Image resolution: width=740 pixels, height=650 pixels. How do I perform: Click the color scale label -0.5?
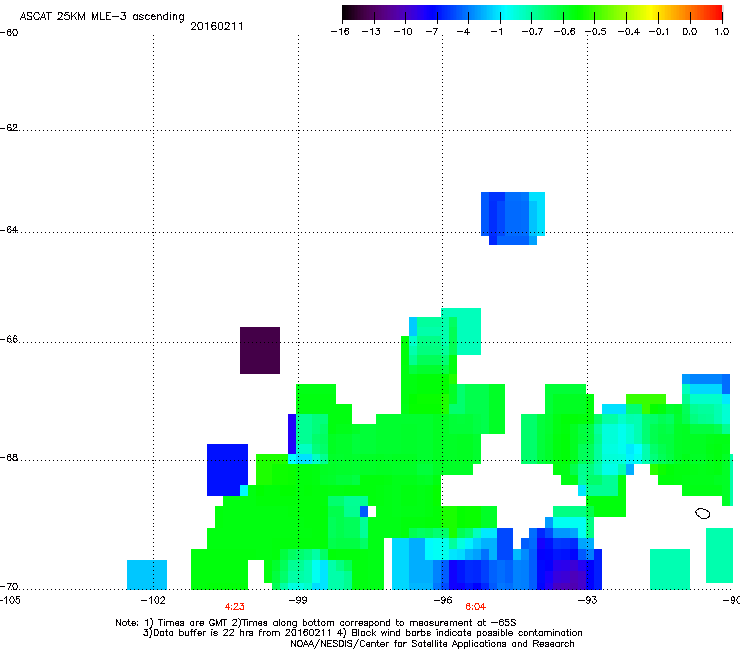[x=596, y=32]
